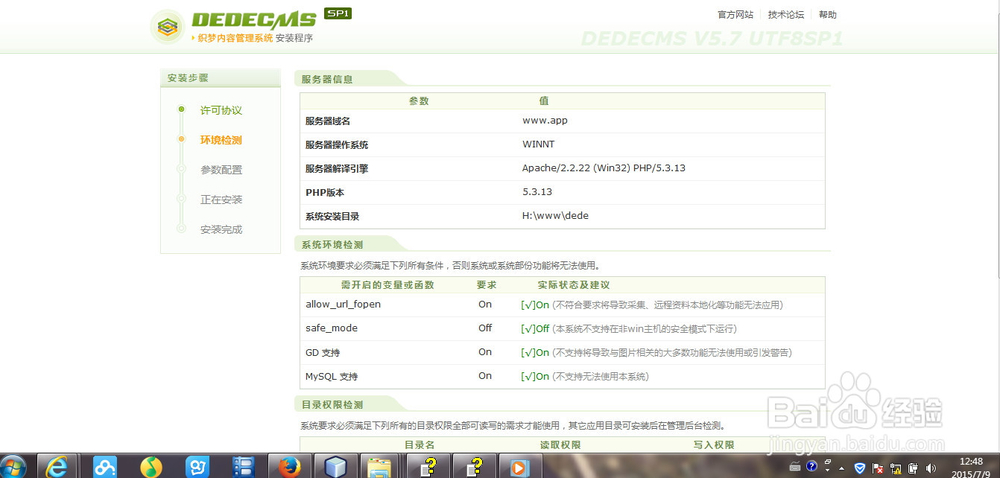Viewport: 1000px width, 478px height.
Task: Open the VirtualBox cube taskbar icon
Action: click(335, 467)
